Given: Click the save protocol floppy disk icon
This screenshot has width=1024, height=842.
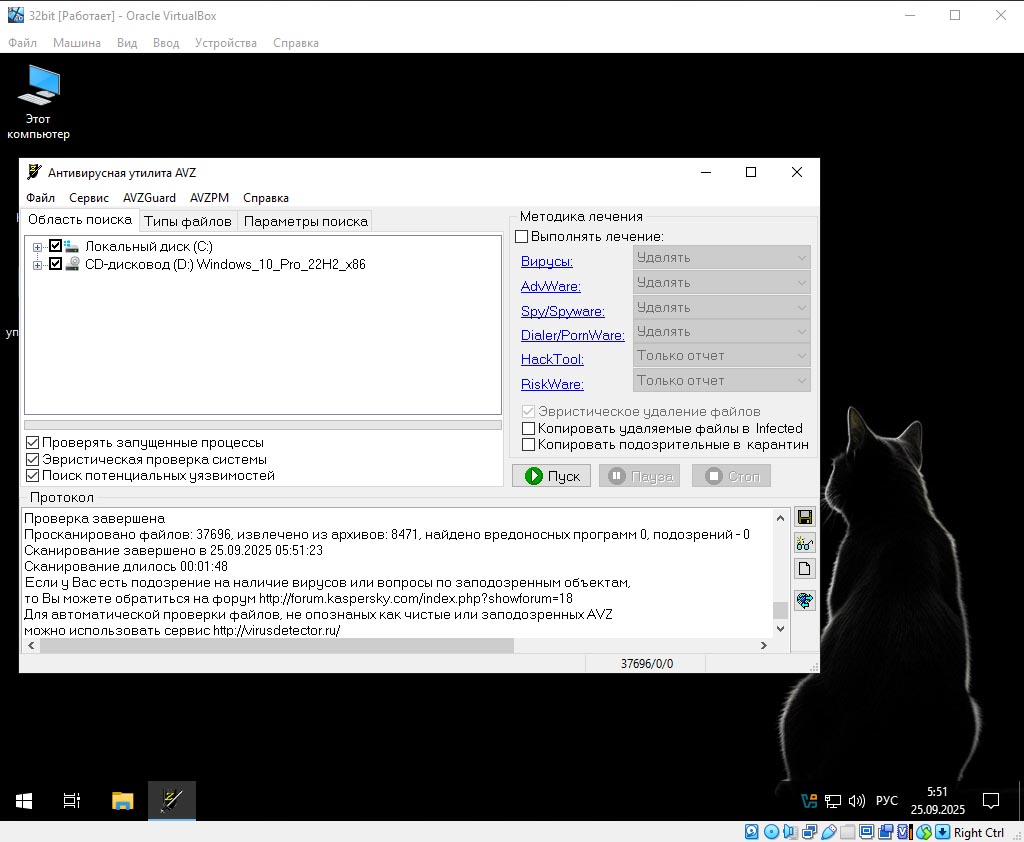Looking at the screenshot, I should pos(804,517).
